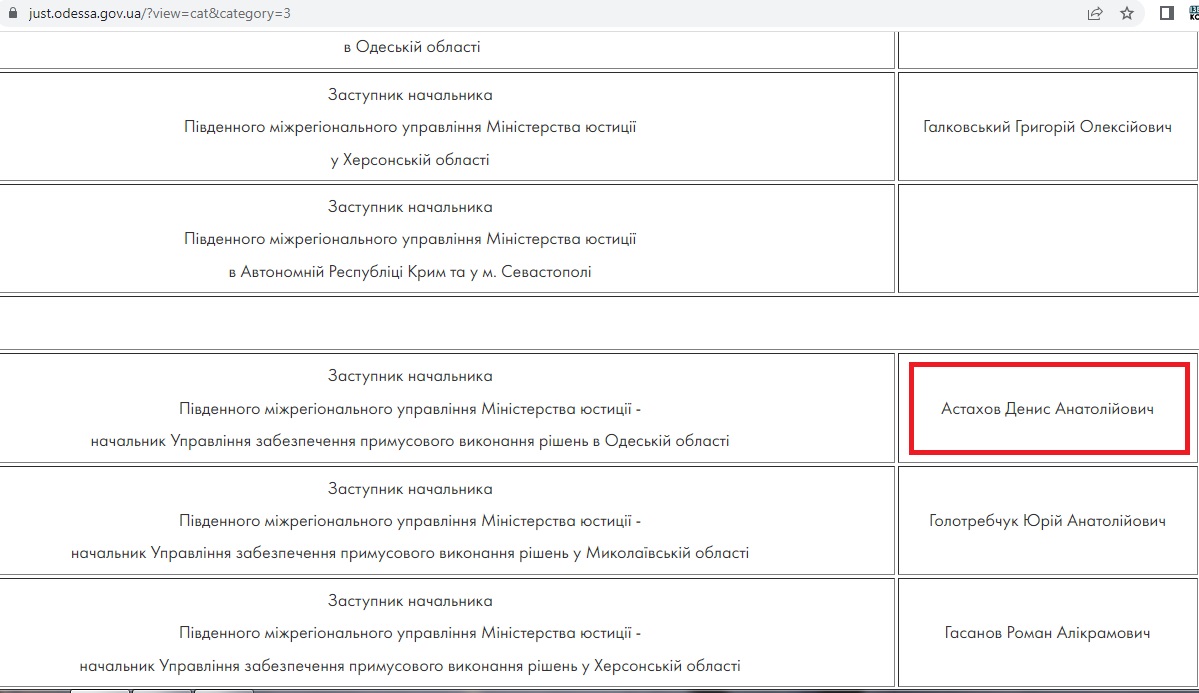The height and width of the screenshot is (693, 1199).
Task: Click 'Заступник начальника' in the Галковський row
Action: pyautogui.click(x=410, y=95)
